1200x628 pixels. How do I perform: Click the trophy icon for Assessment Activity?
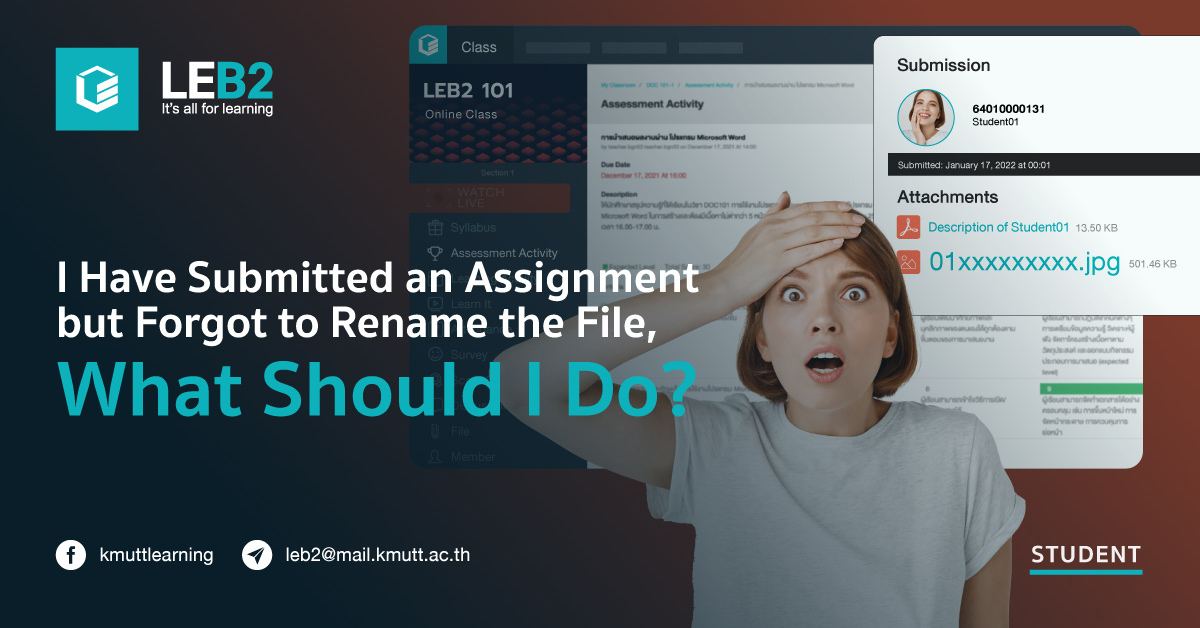coord(434,253)
